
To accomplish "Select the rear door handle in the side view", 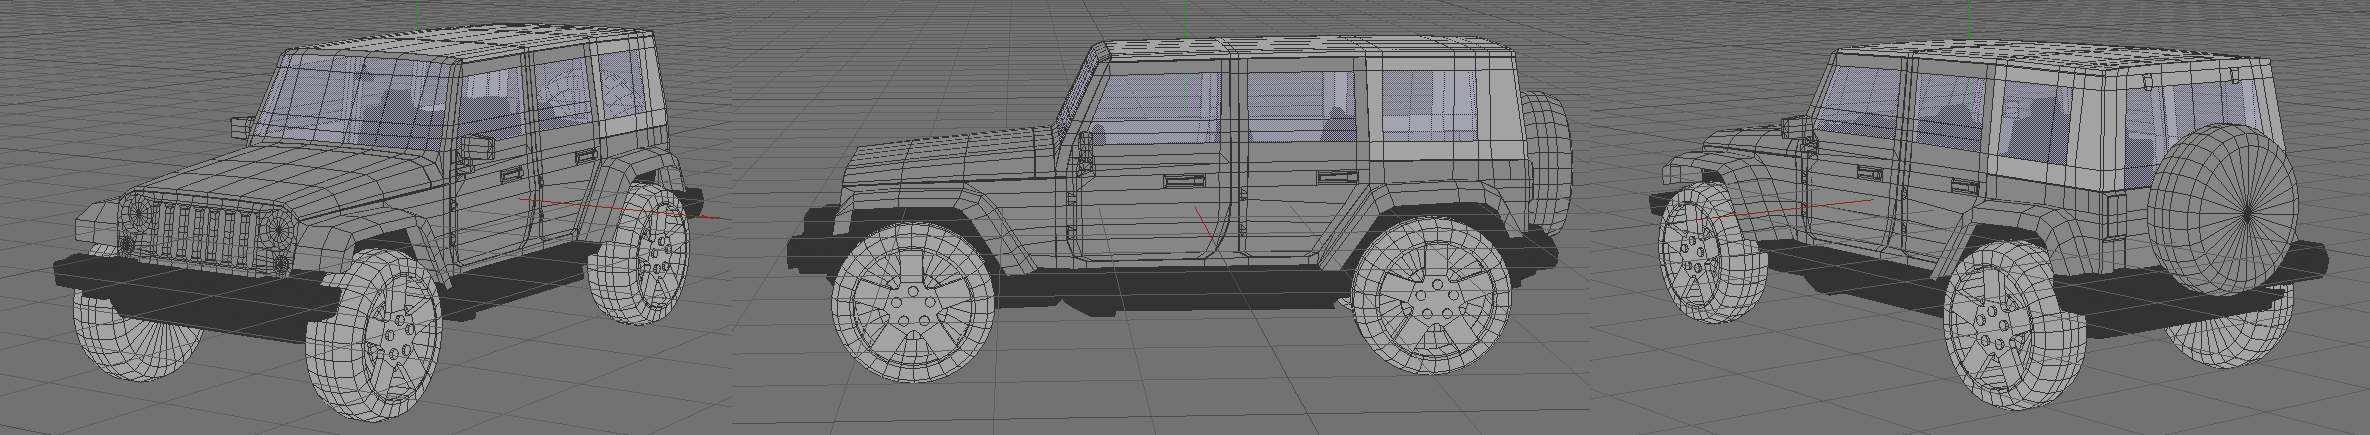I will (x=1339, y=178).
